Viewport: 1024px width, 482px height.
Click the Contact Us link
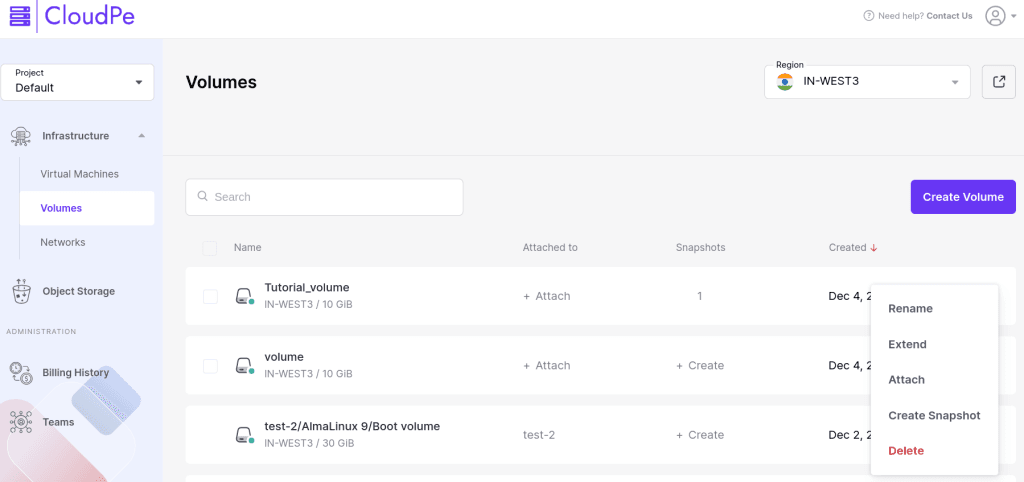[x=949, y=16]
